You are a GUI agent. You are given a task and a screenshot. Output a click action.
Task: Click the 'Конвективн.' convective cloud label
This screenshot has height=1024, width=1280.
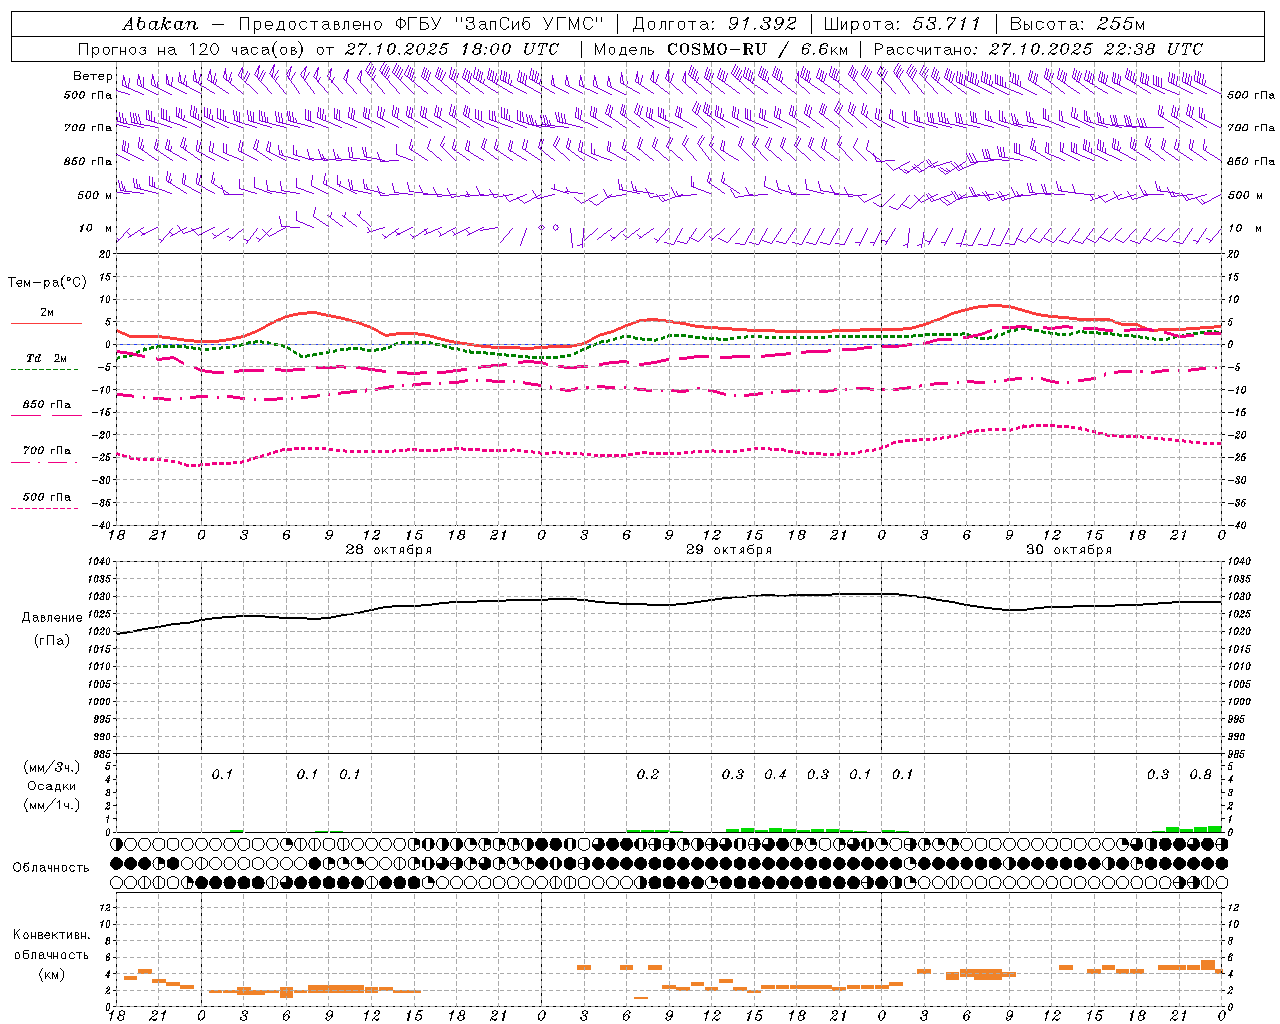point(52,935)
